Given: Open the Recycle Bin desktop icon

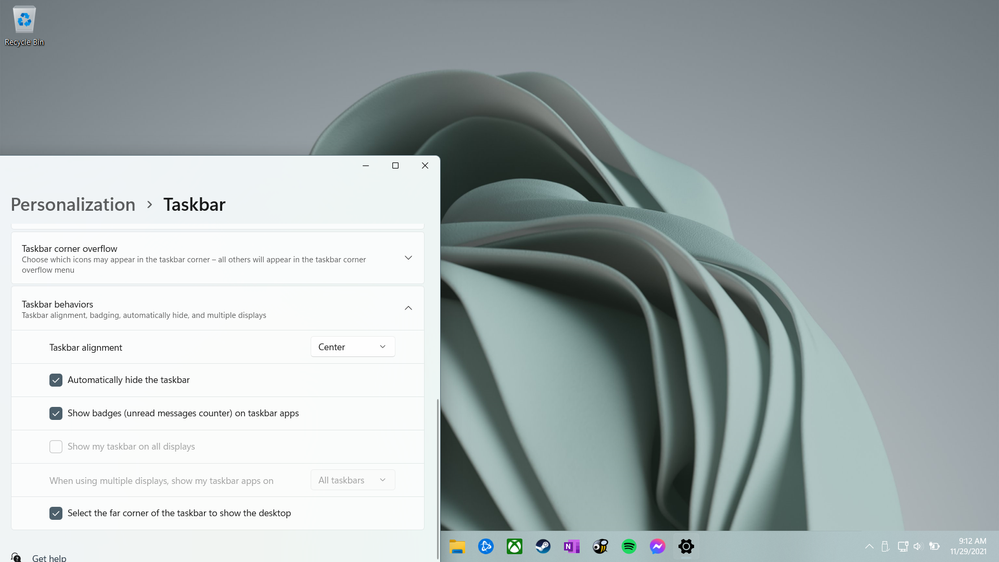Looking at the screenshot, I should click(x=24, y=26).
